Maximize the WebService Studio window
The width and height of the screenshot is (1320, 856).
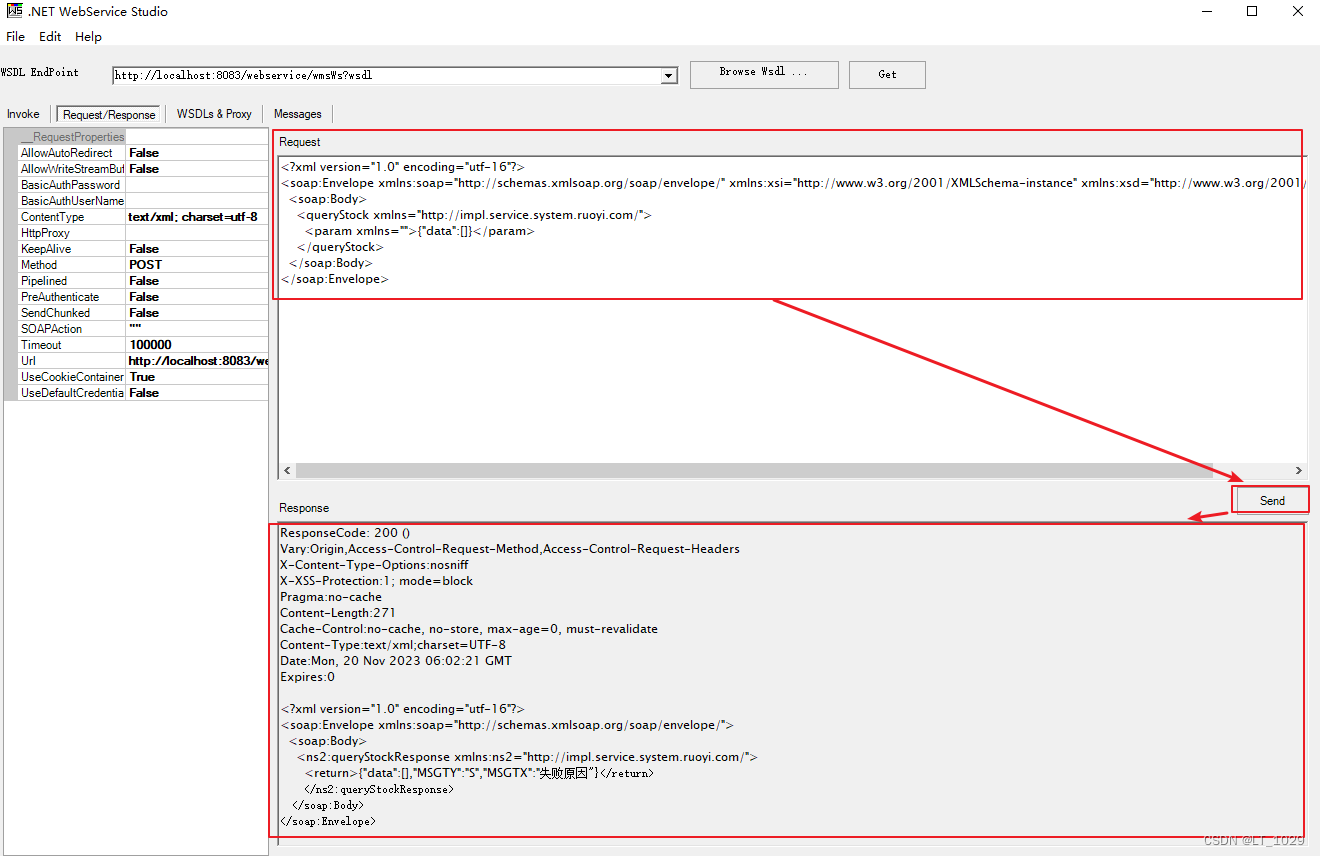coord(1252,12)
